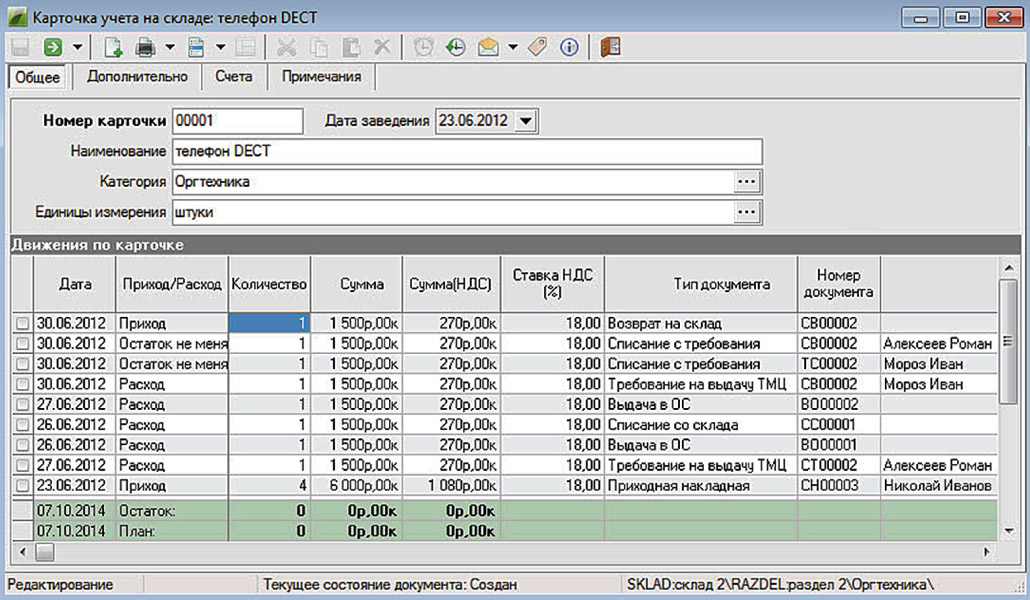The width and height of the screenshot is (1030, 600).
Task: Open the blue information icon
Action: click(570, 47)
